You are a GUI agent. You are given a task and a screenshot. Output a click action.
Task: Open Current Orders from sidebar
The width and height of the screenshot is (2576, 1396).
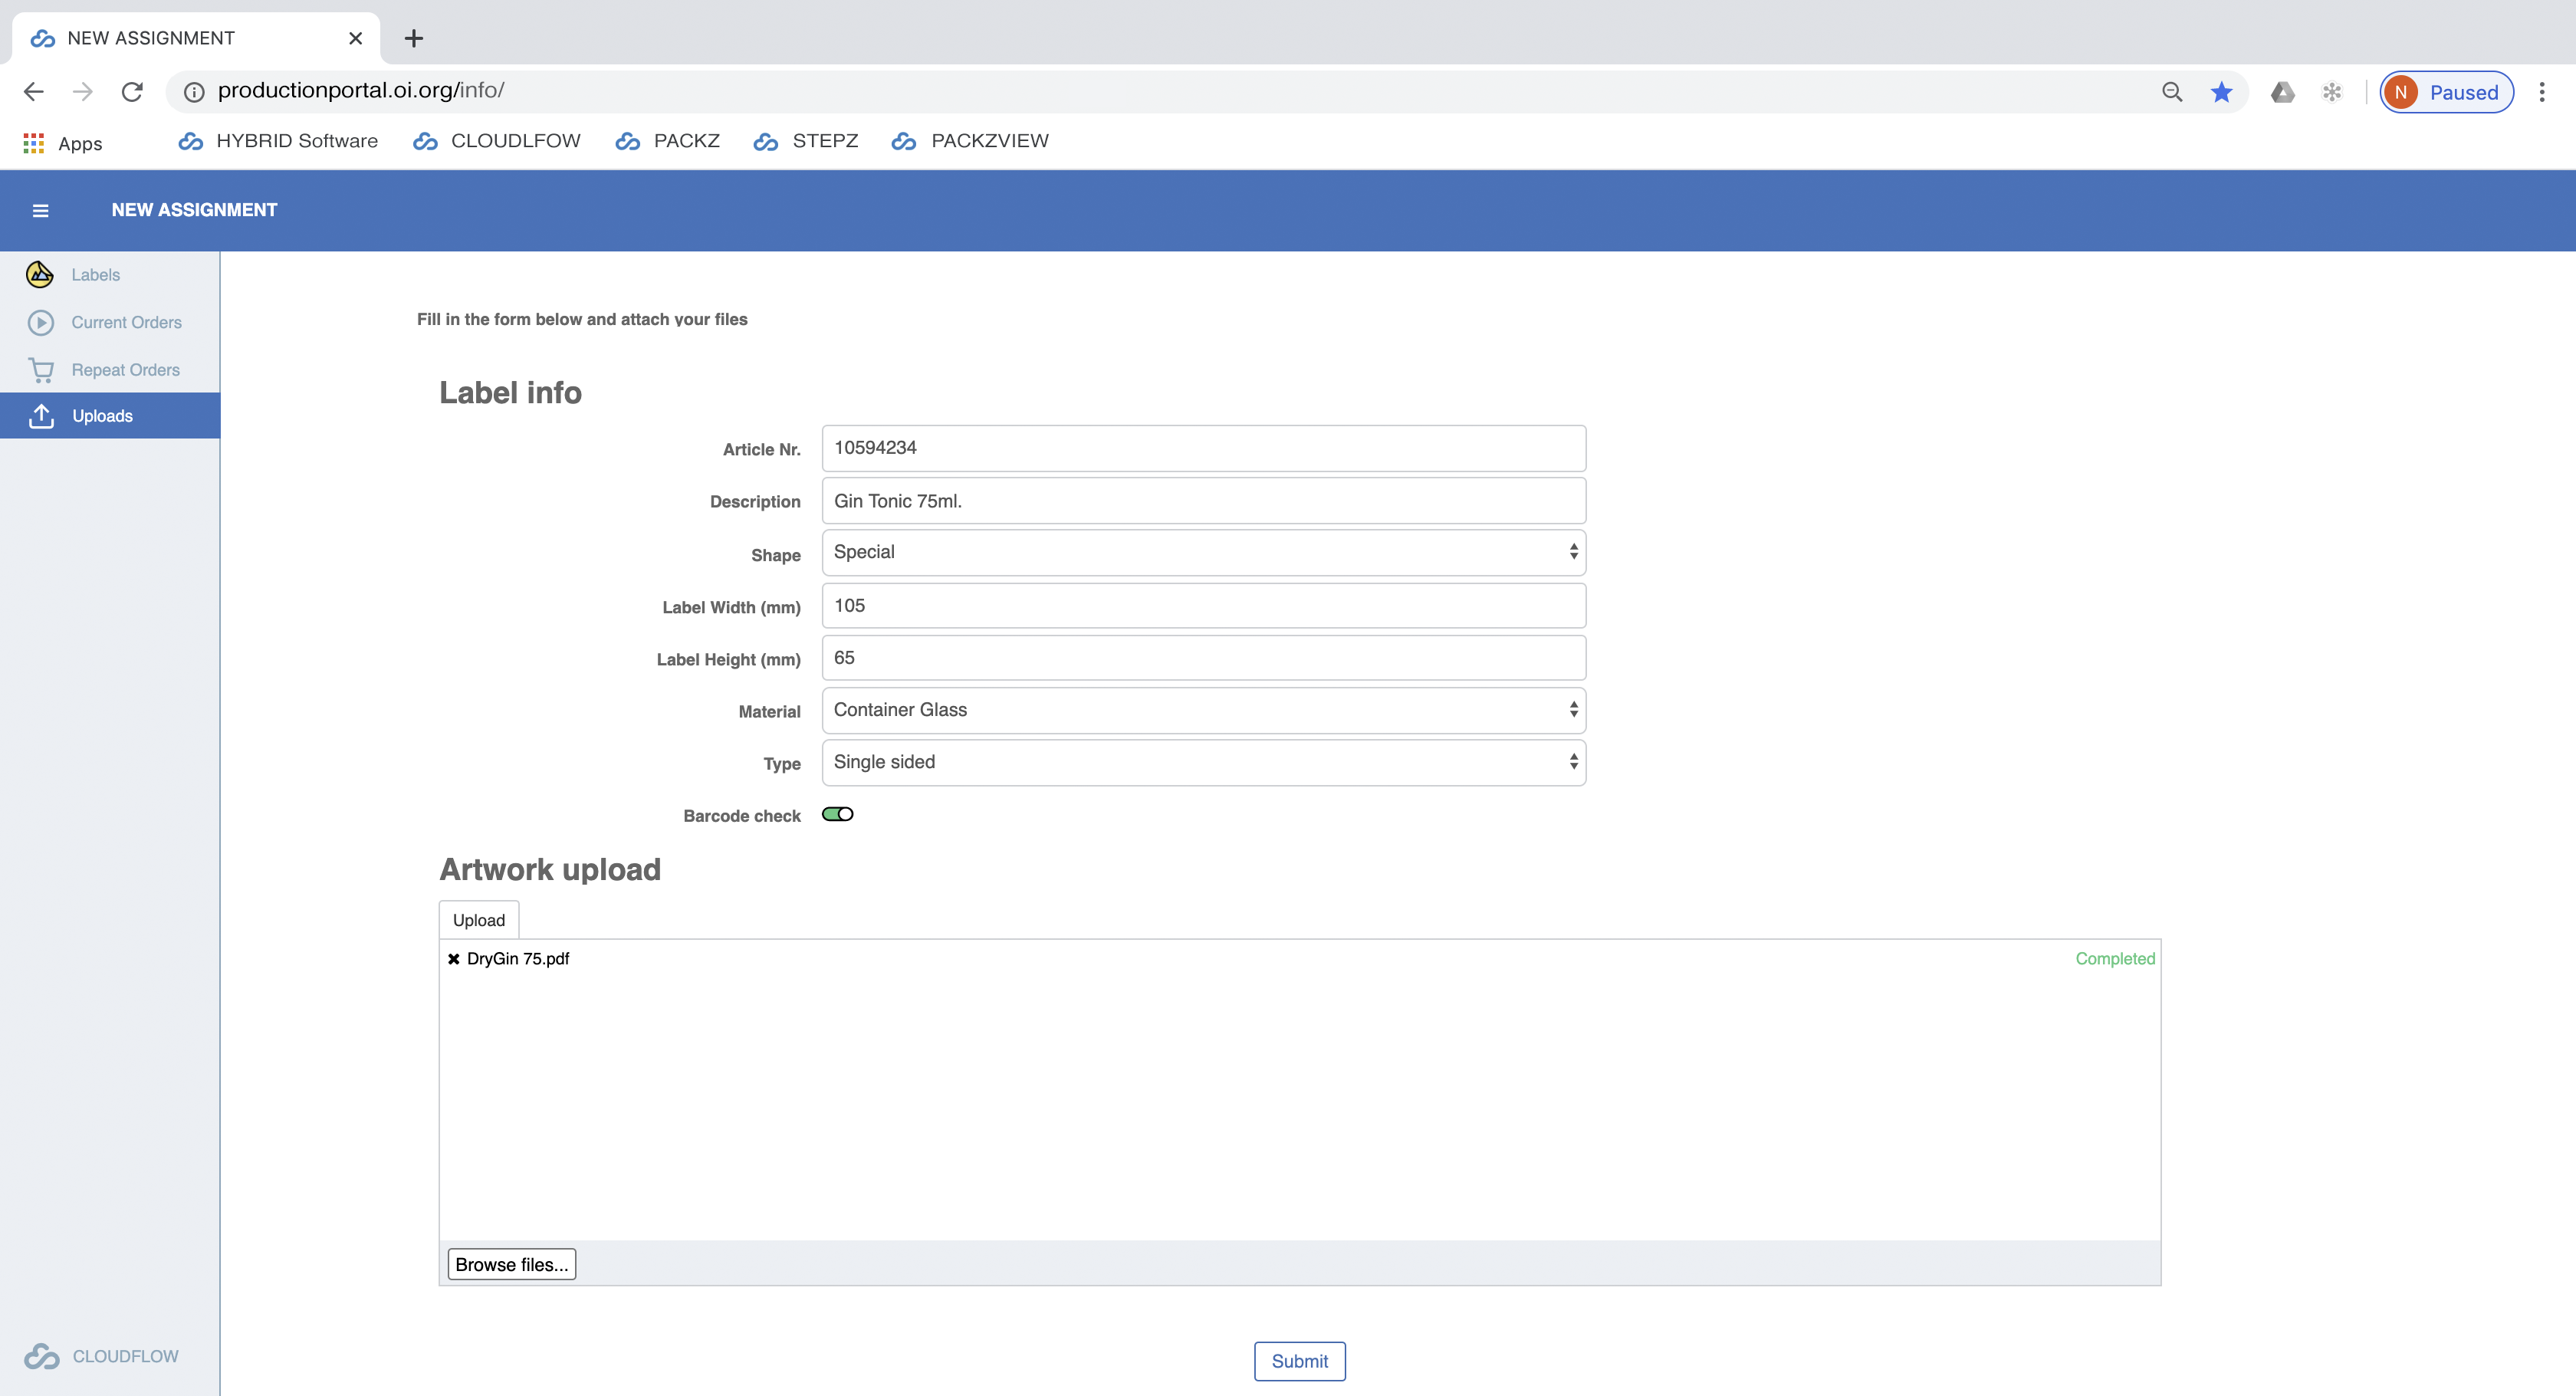[x=126, y=322]
